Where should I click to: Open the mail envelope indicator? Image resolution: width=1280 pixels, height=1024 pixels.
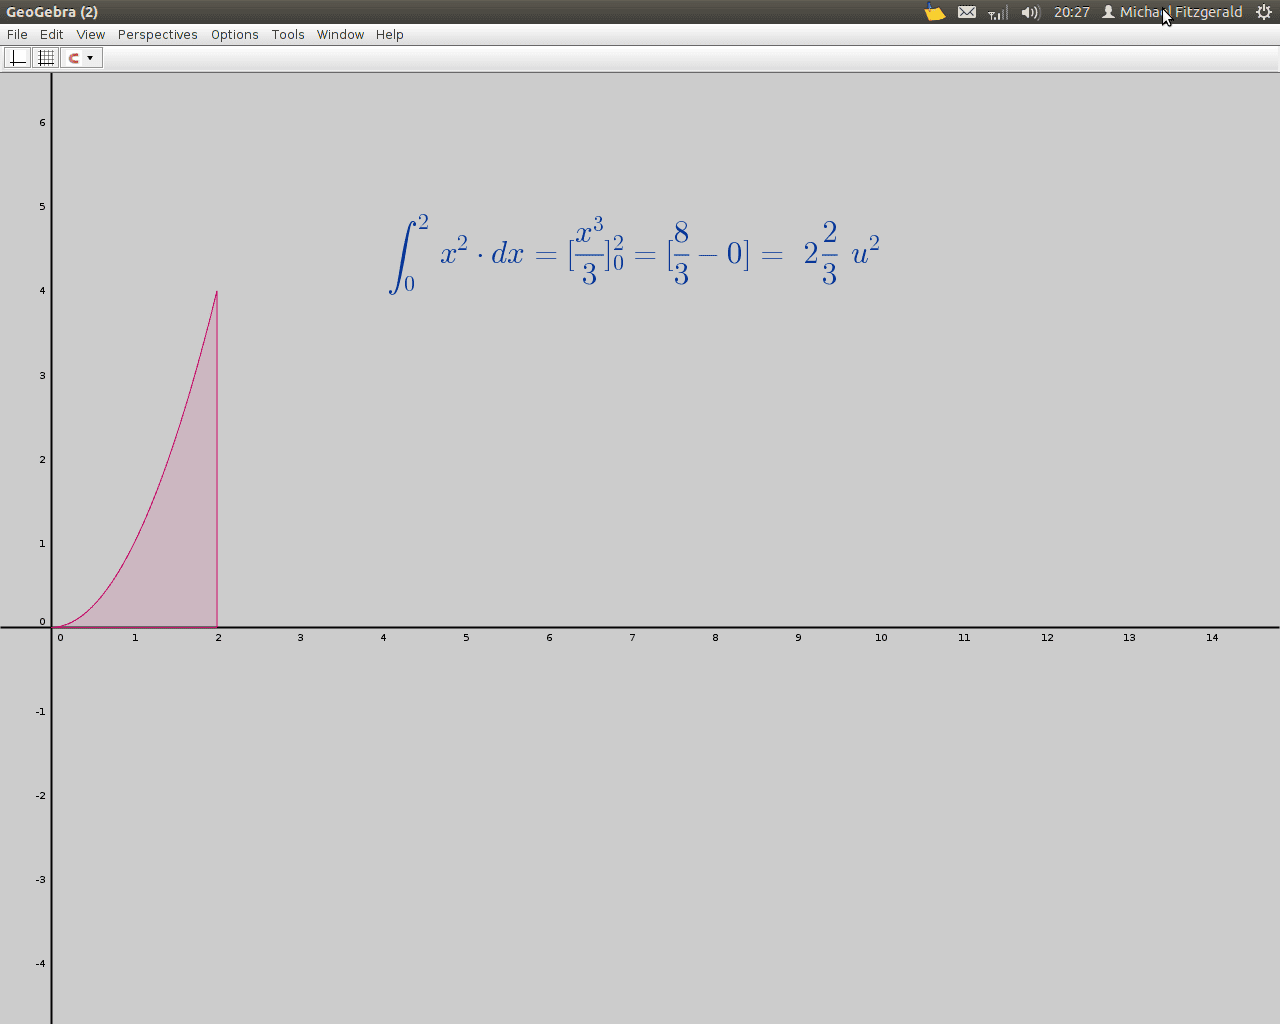point(967,12)
